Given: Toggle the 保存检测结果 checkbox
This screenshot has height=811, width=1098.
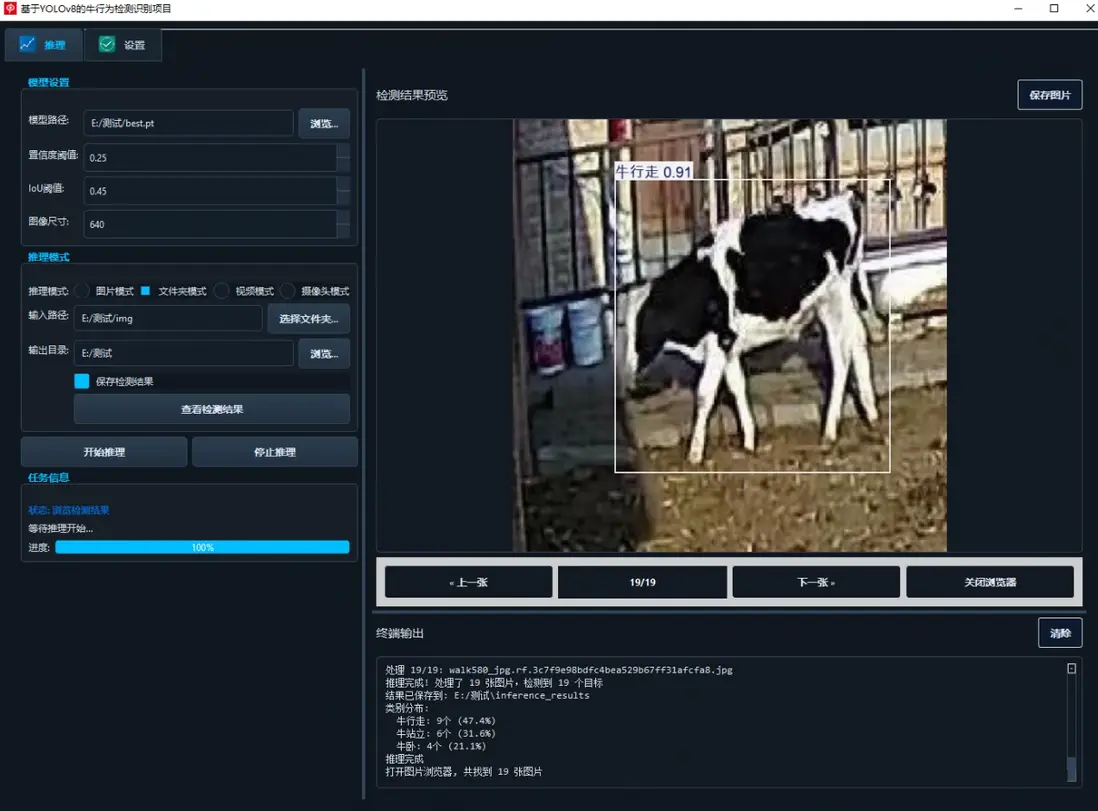Looking at the screenshot, I should 82,381.
